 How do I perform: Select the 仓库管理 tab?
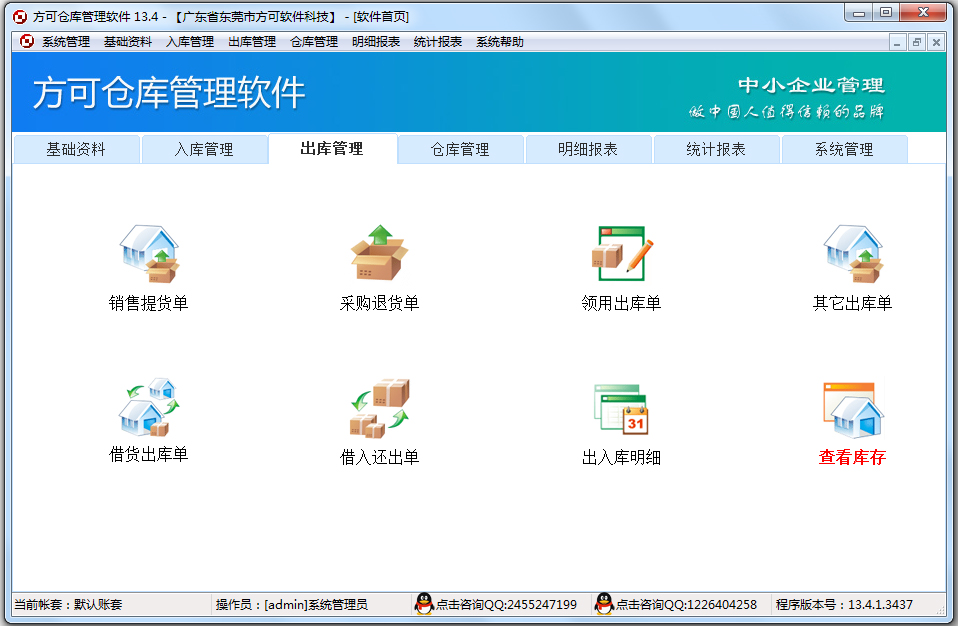[460, 150]
